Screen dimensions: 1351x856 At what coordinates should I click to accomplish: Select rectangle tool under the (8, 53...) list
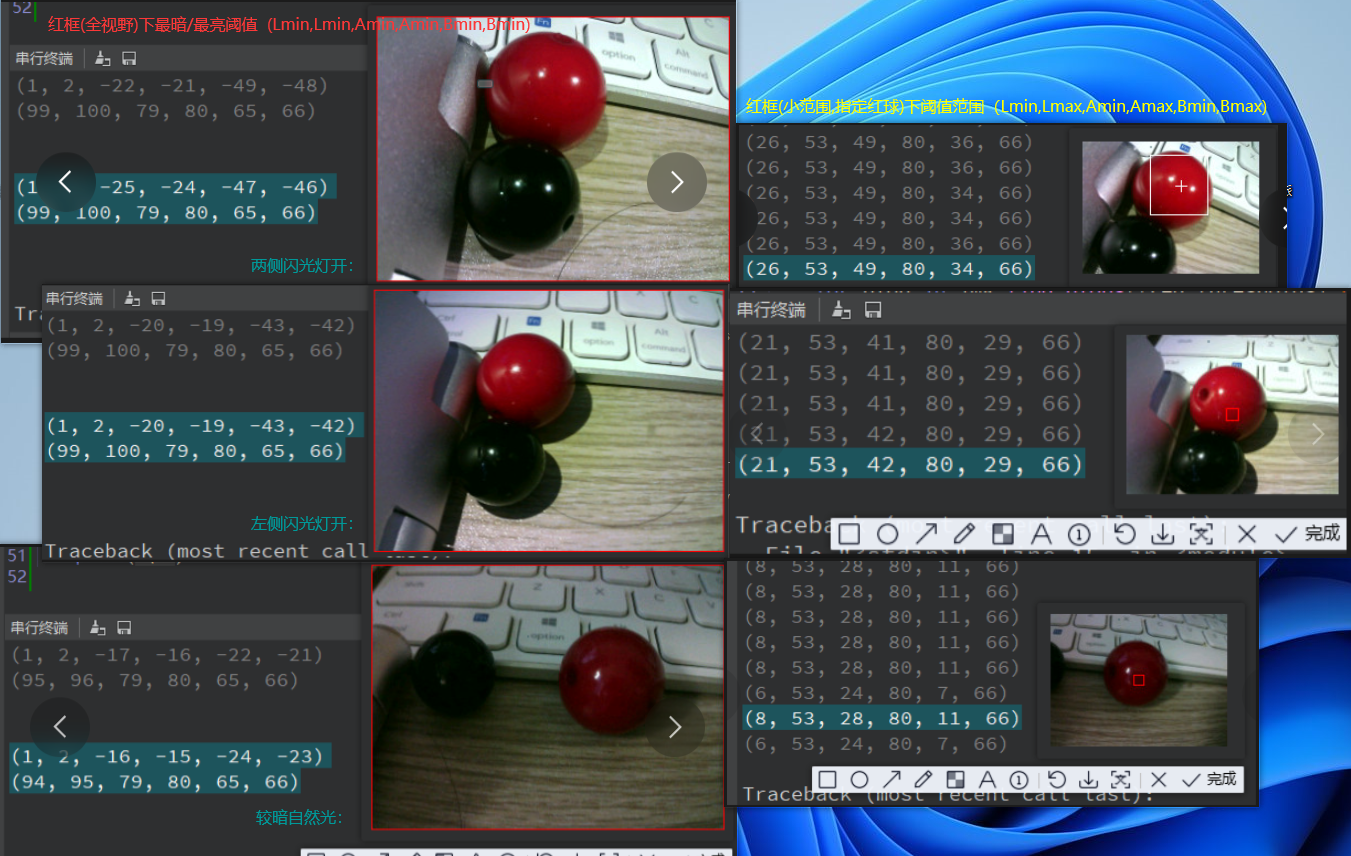826,780
